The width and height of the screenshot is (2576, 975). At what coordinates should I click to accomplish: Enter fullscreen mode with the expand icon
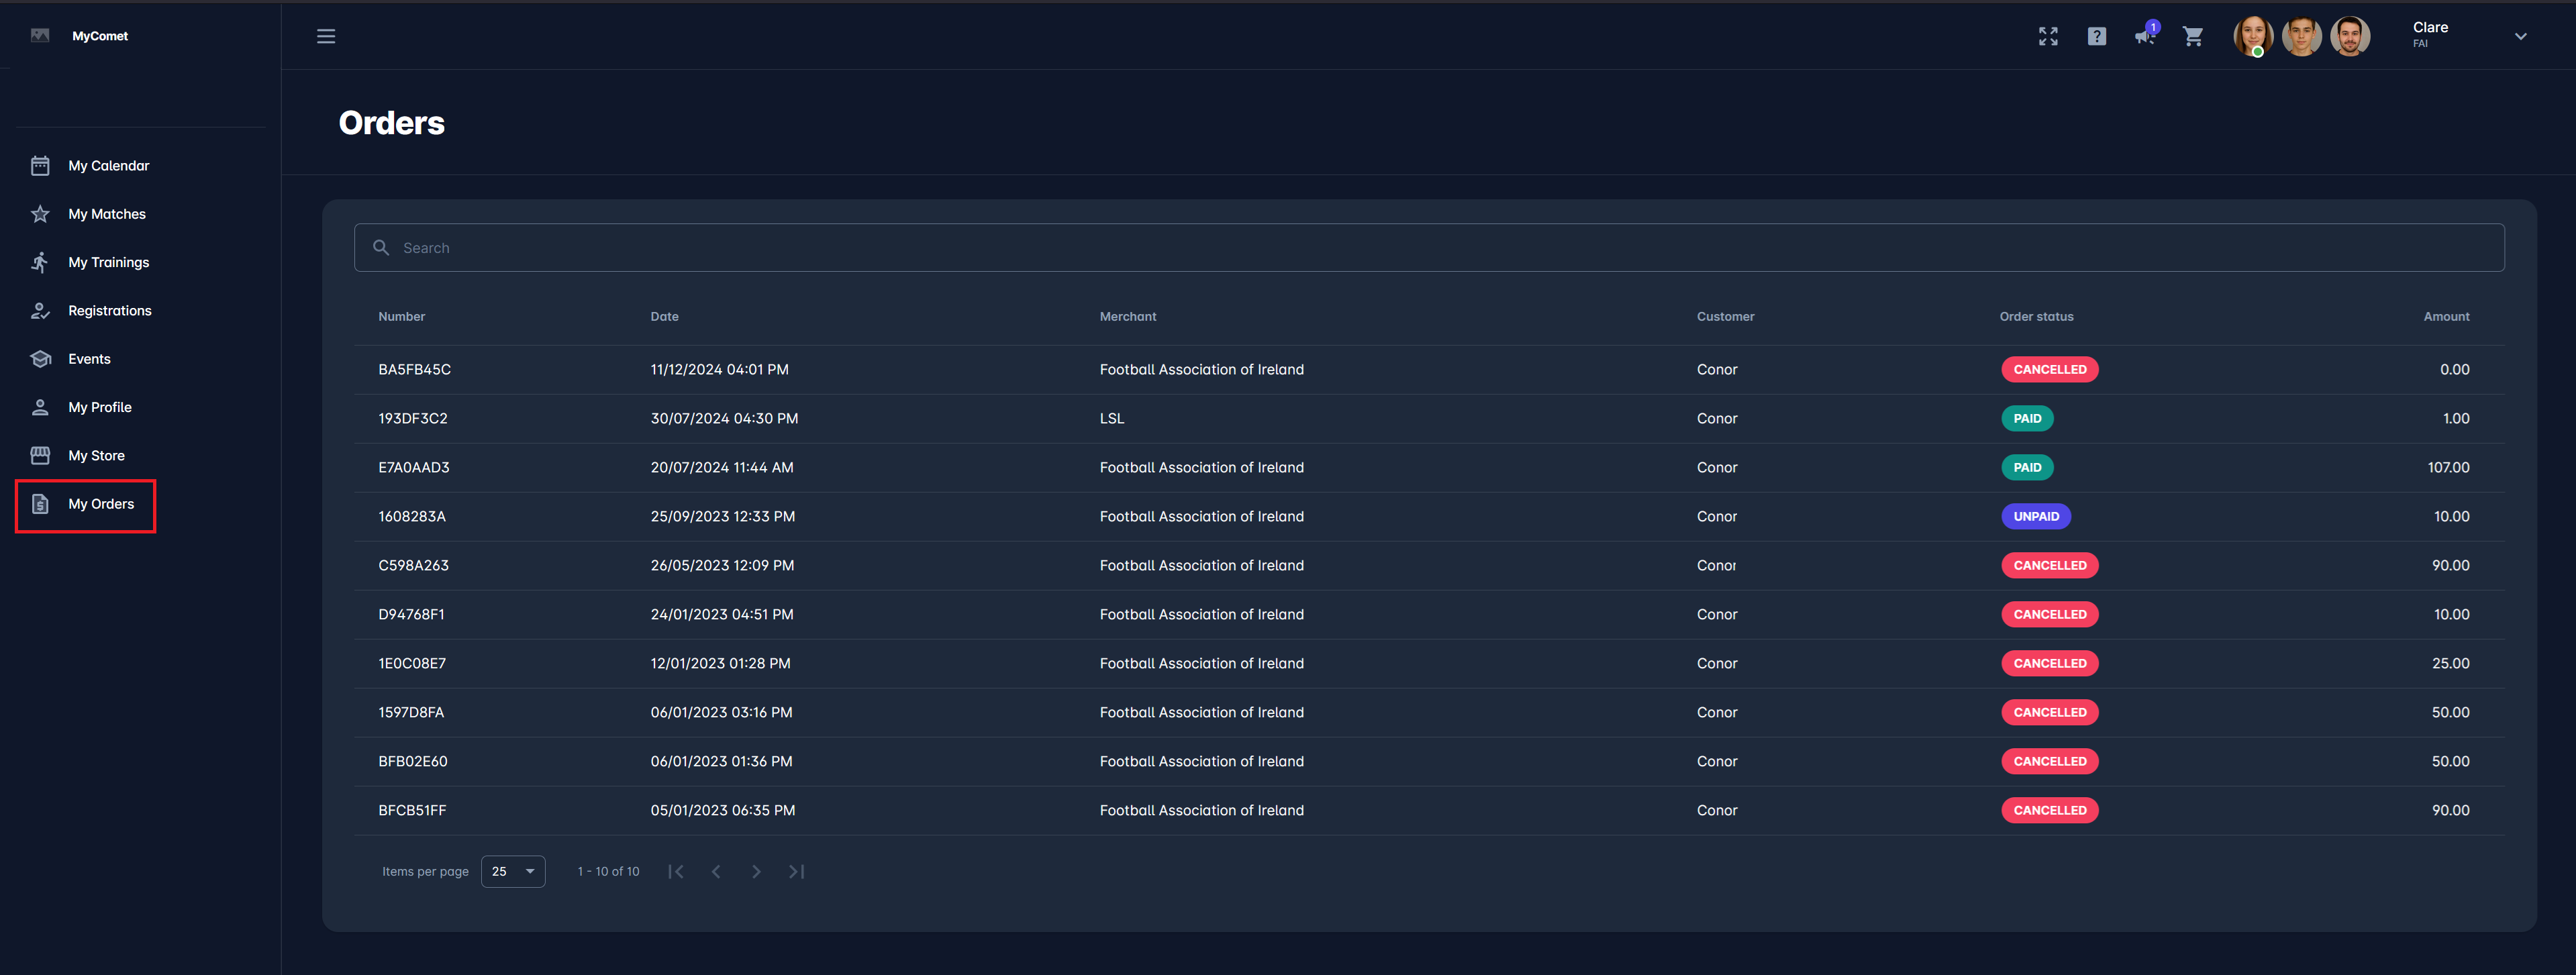tap(2048, 36)
